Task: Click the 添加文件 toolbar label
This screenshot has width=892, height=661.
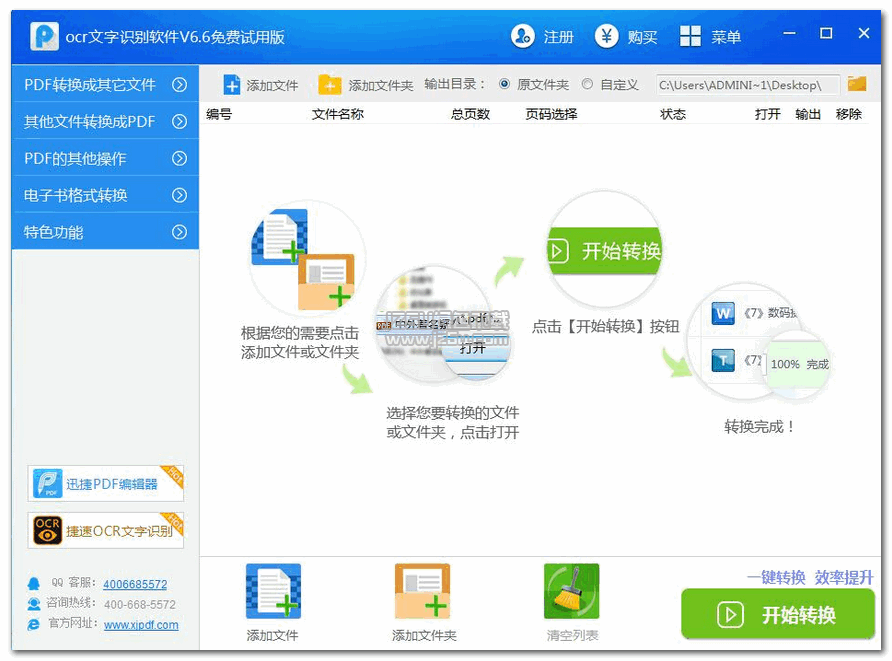Action: [272, 85]
